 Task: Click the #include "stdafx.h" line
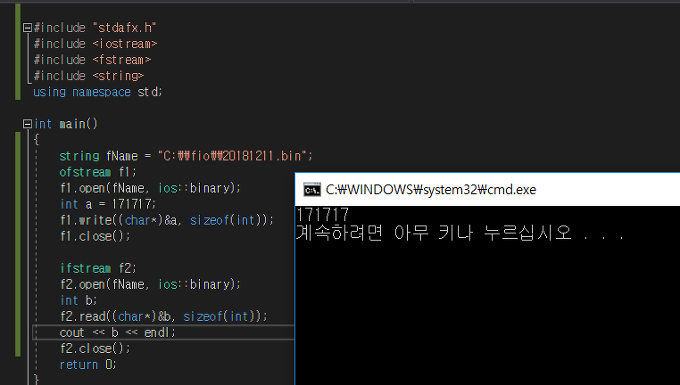click(95, 28)
